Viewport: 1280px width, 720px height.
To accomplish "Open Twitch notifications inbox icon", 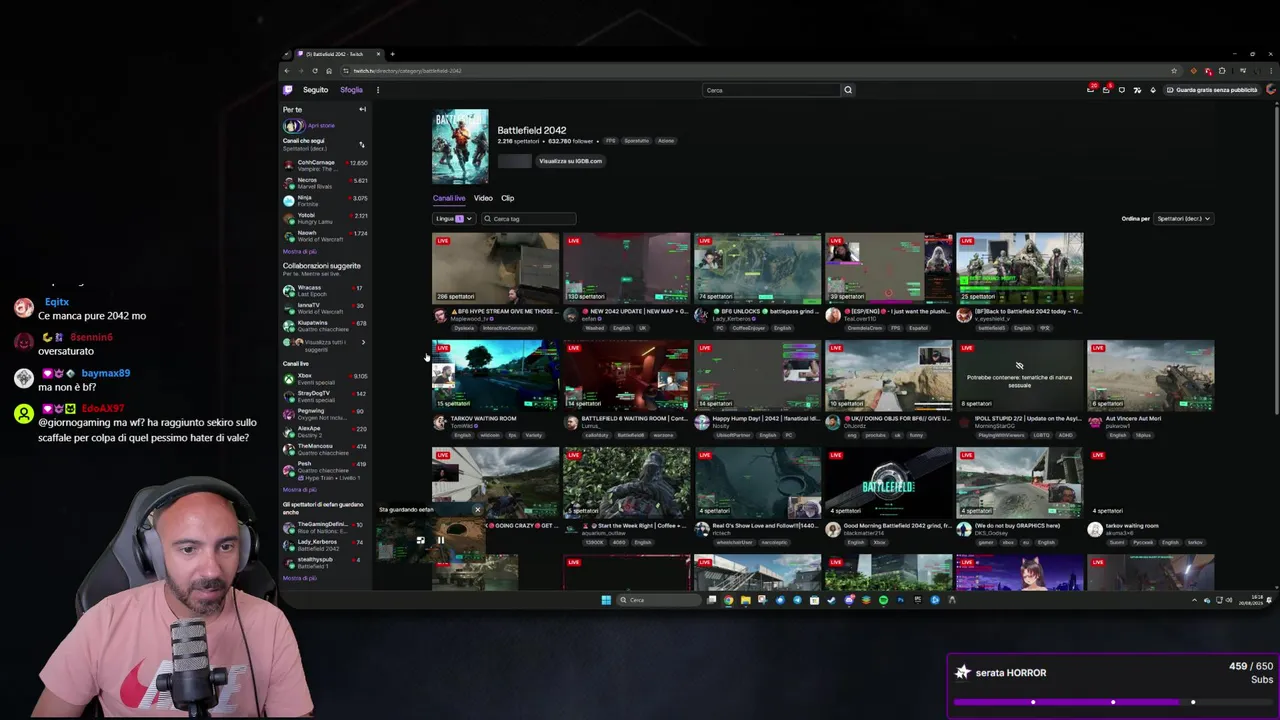I will [1091, 90].
